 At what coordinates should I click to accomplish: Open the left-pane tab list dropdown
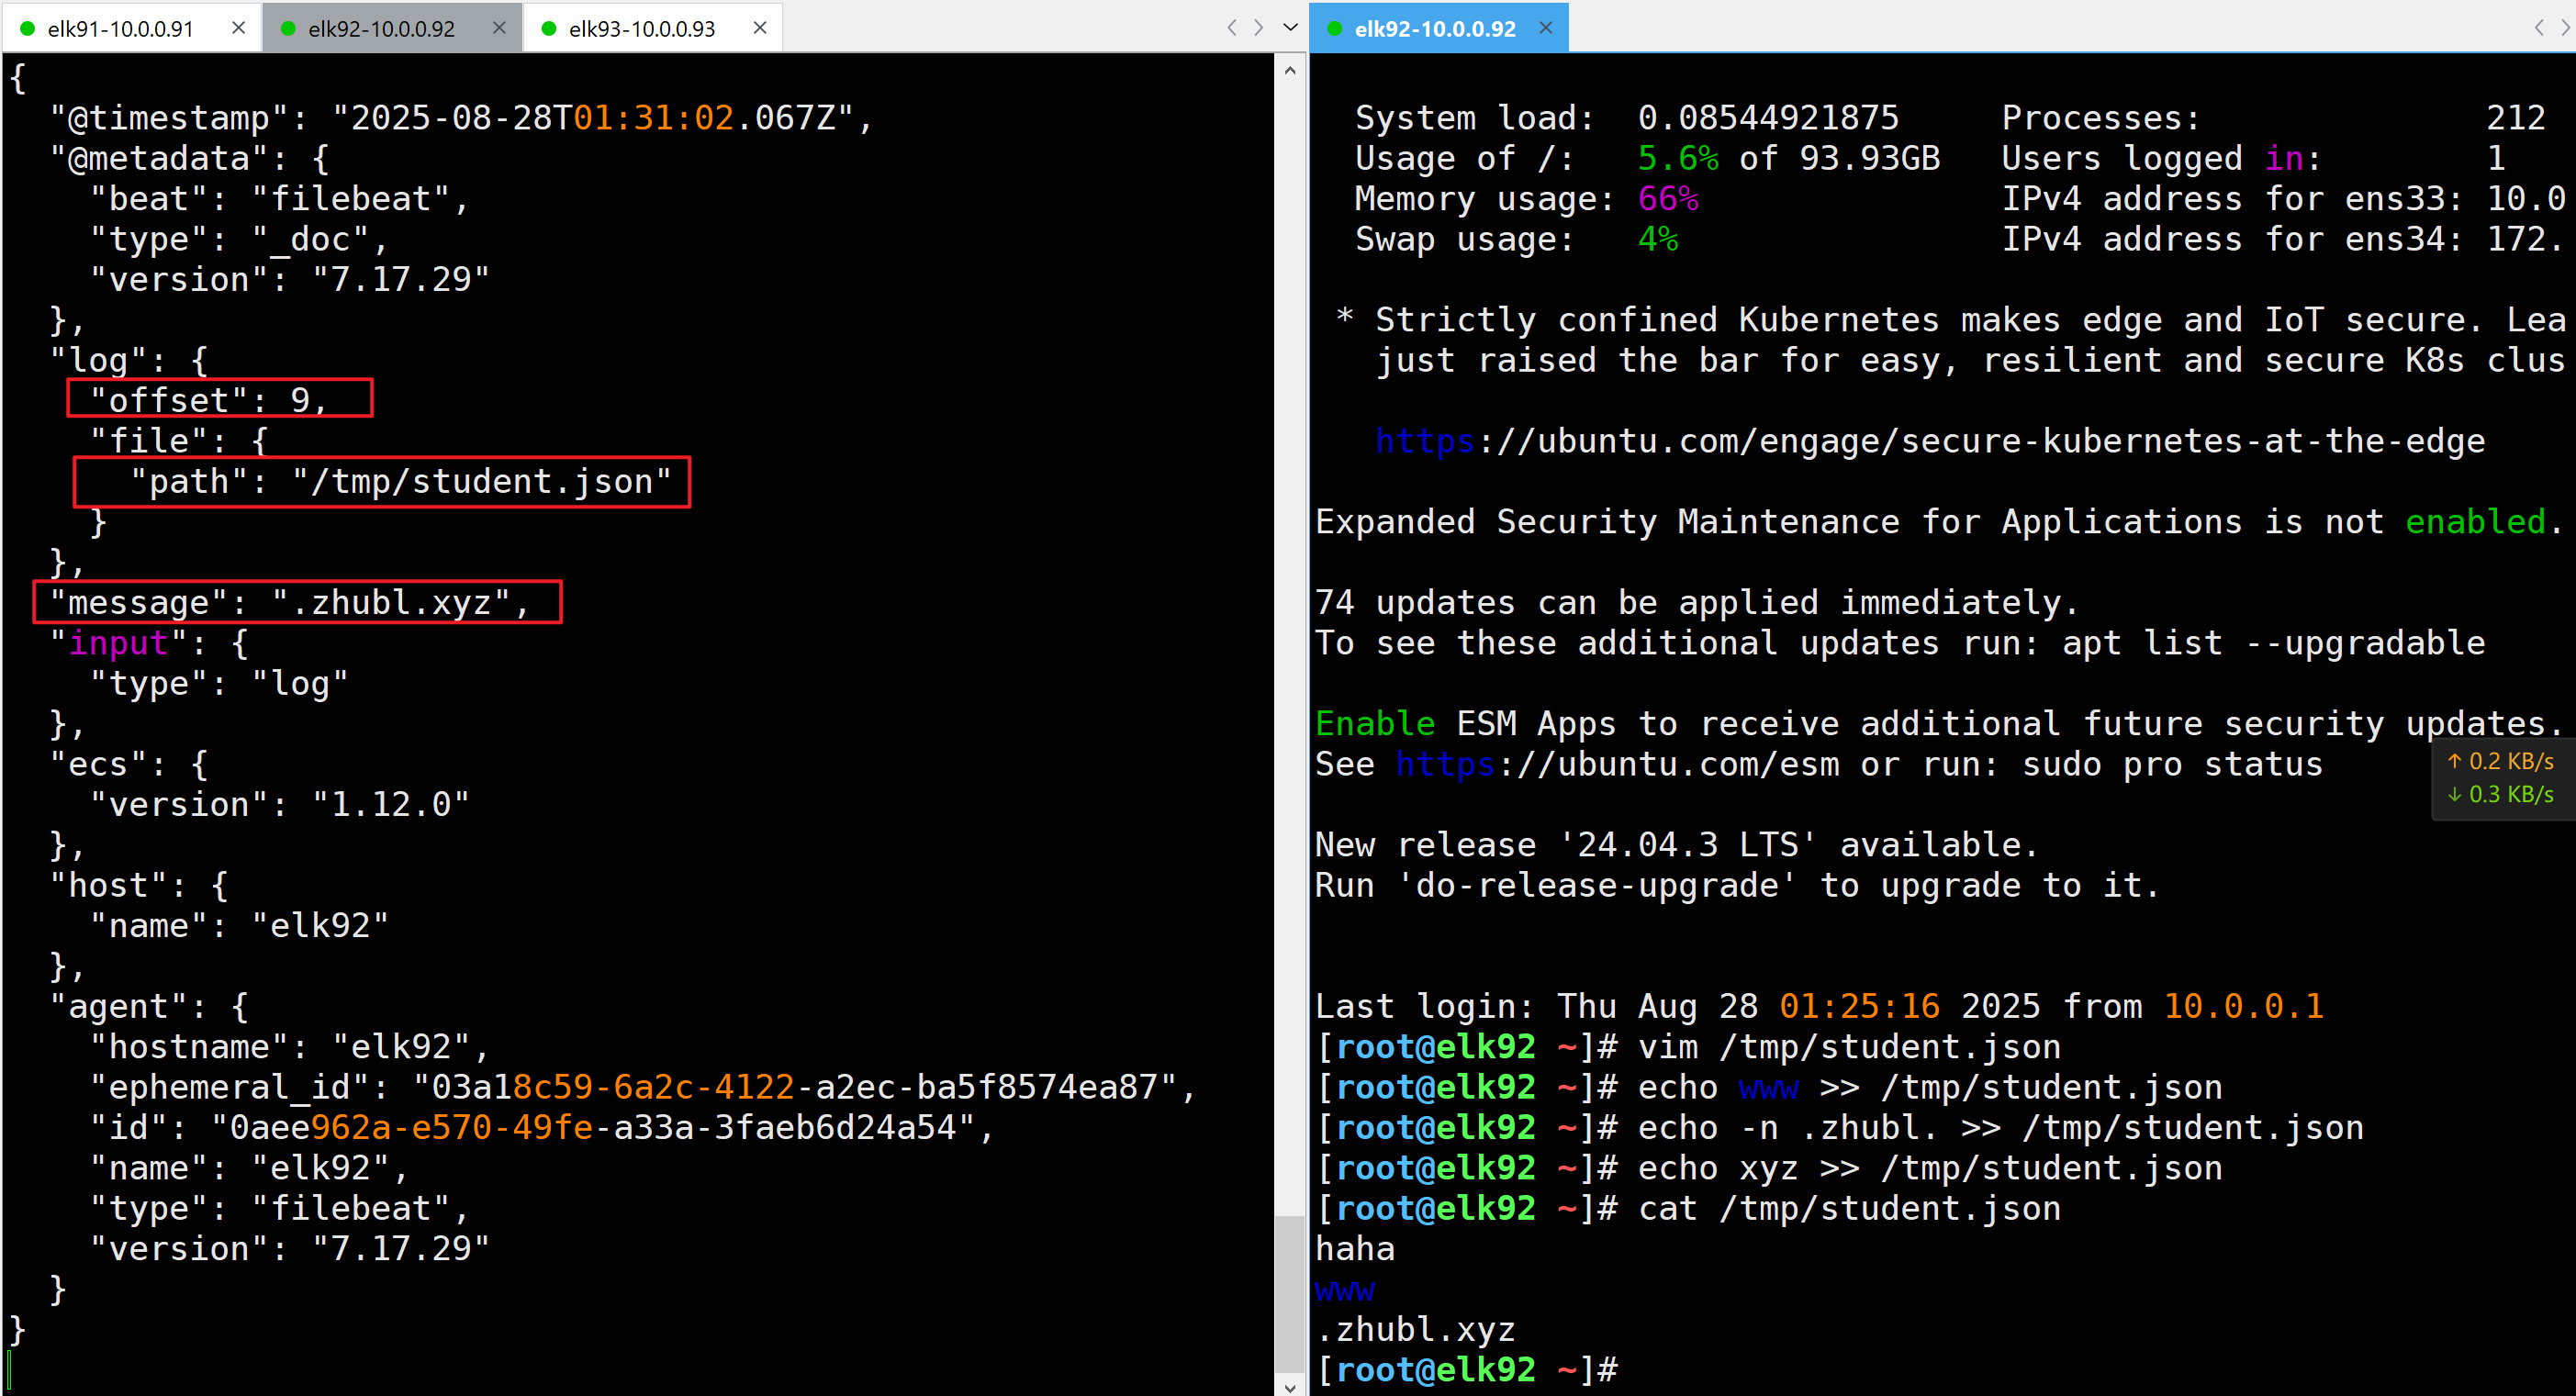tap(1290, 28)
